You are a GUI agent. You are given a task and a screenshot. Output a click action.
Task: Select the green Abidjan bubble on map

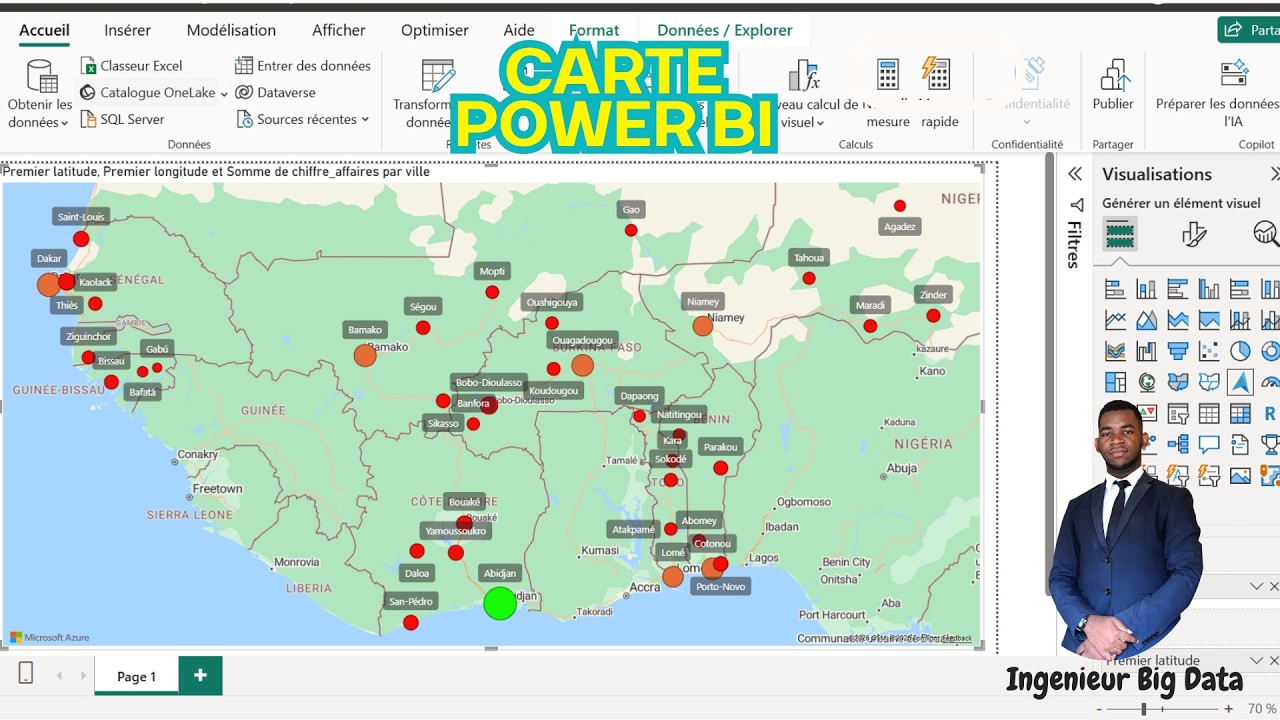tap(500, 603)
